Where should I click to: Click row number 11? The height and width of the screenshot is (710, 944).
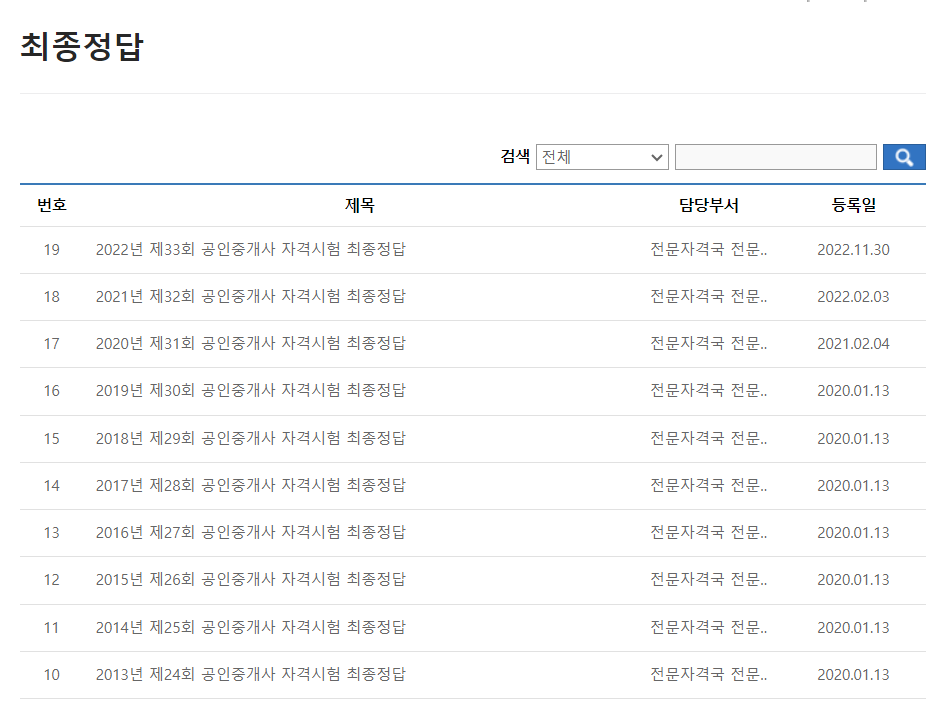pos(52,628)
